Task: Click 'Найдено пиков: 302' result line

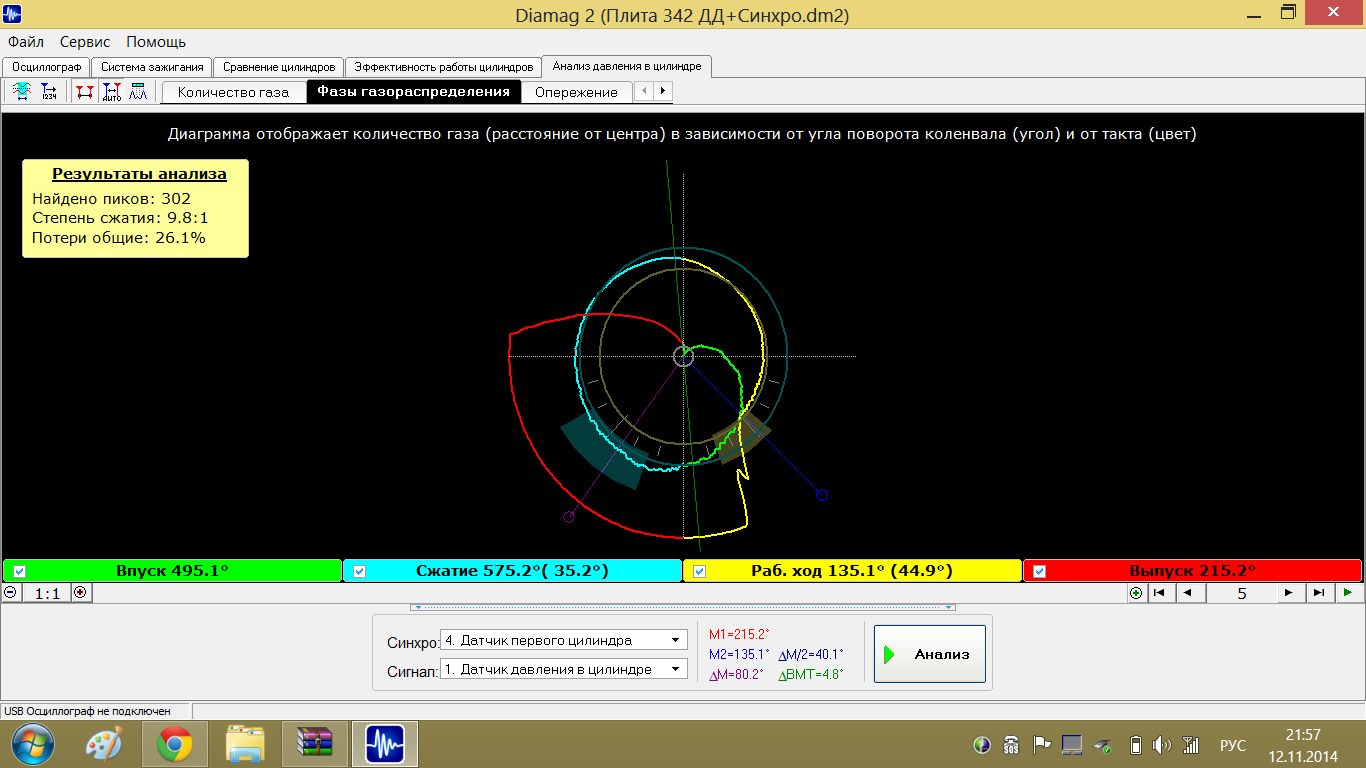Action: coord(111,199)
